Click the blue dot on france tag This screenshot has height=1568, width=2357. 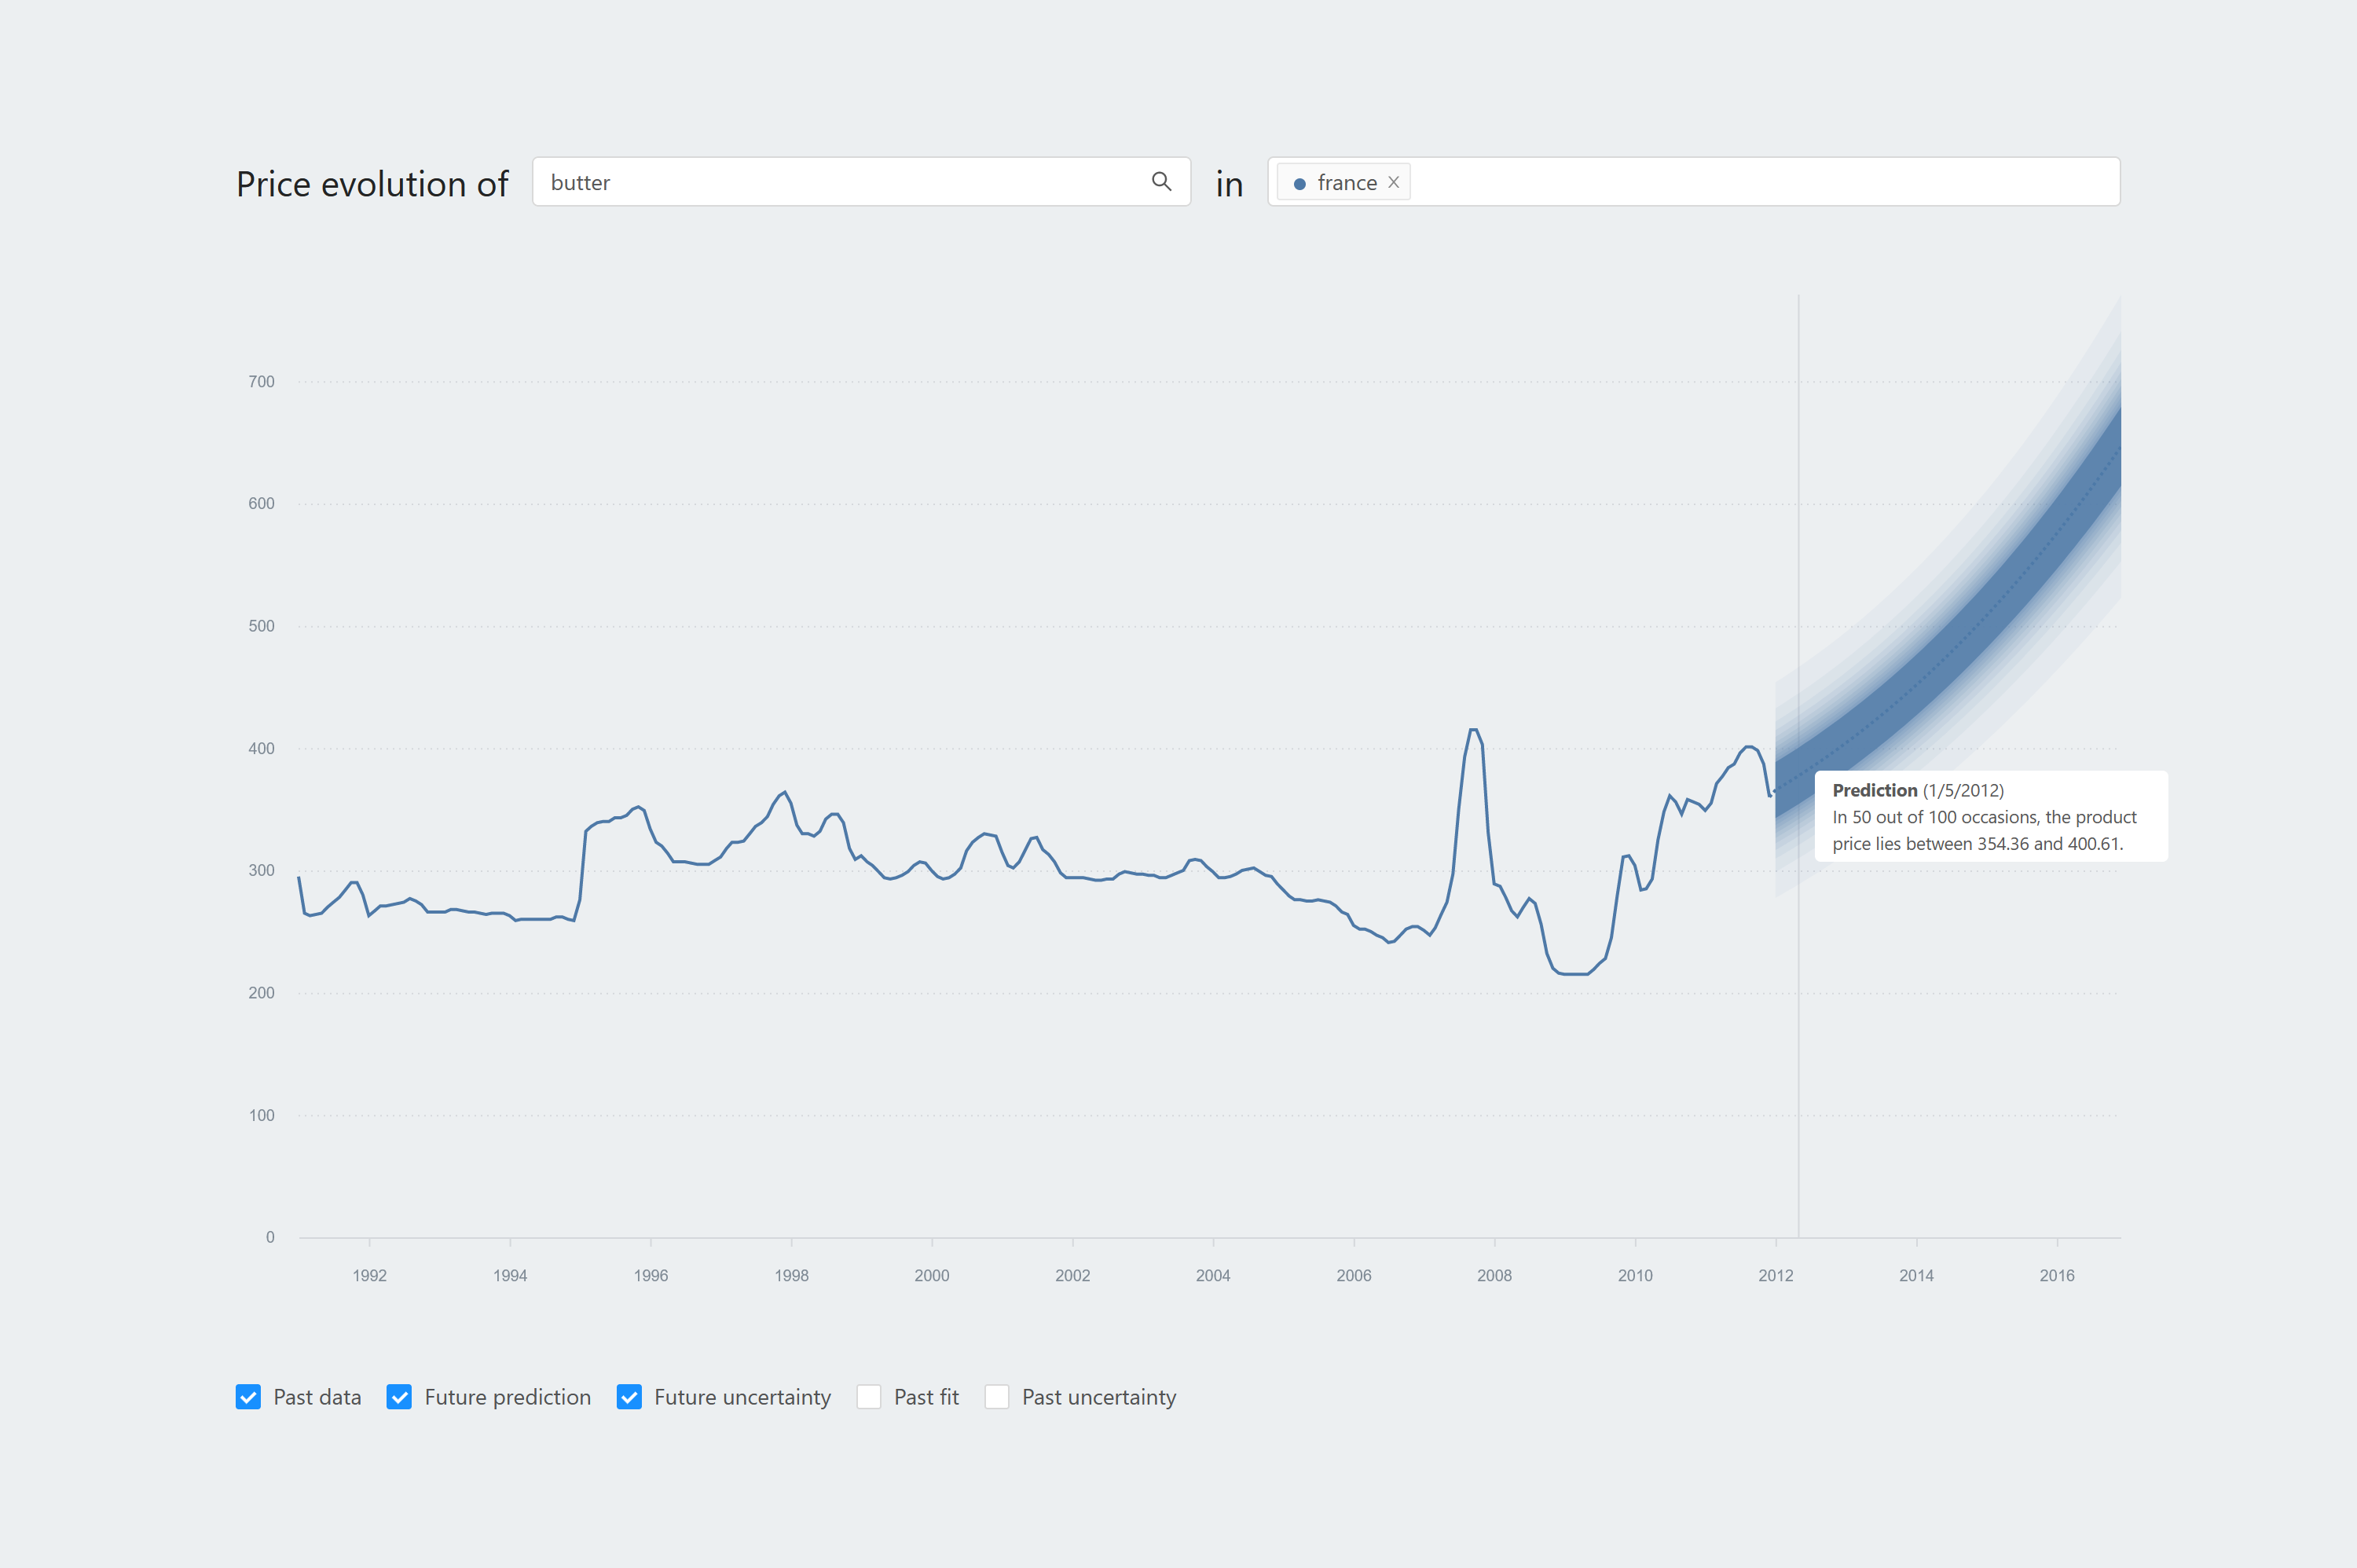(x=1299, y=184)
